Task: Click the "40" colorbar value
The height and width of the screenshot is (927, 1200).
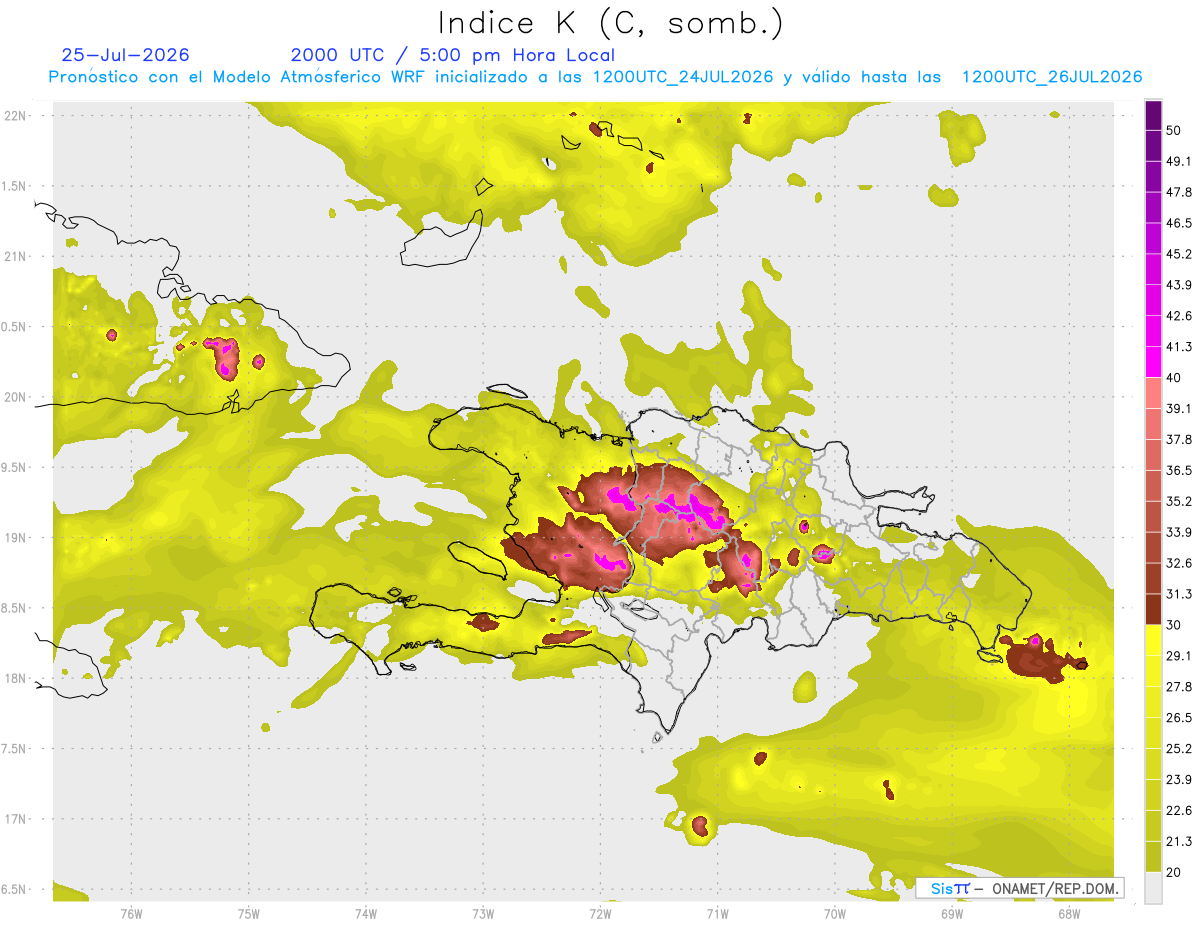Action: [x=1176, y=378]
